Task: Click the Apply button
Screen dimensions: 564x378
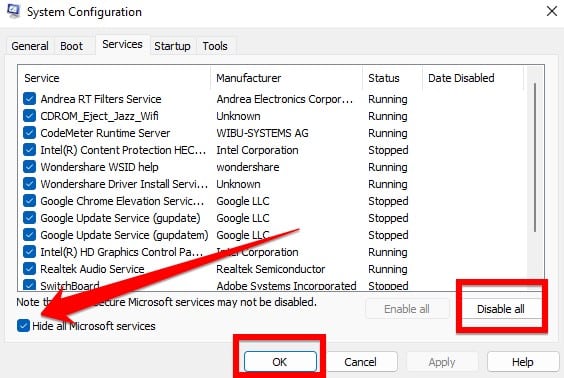Action: tap(442, 361)
